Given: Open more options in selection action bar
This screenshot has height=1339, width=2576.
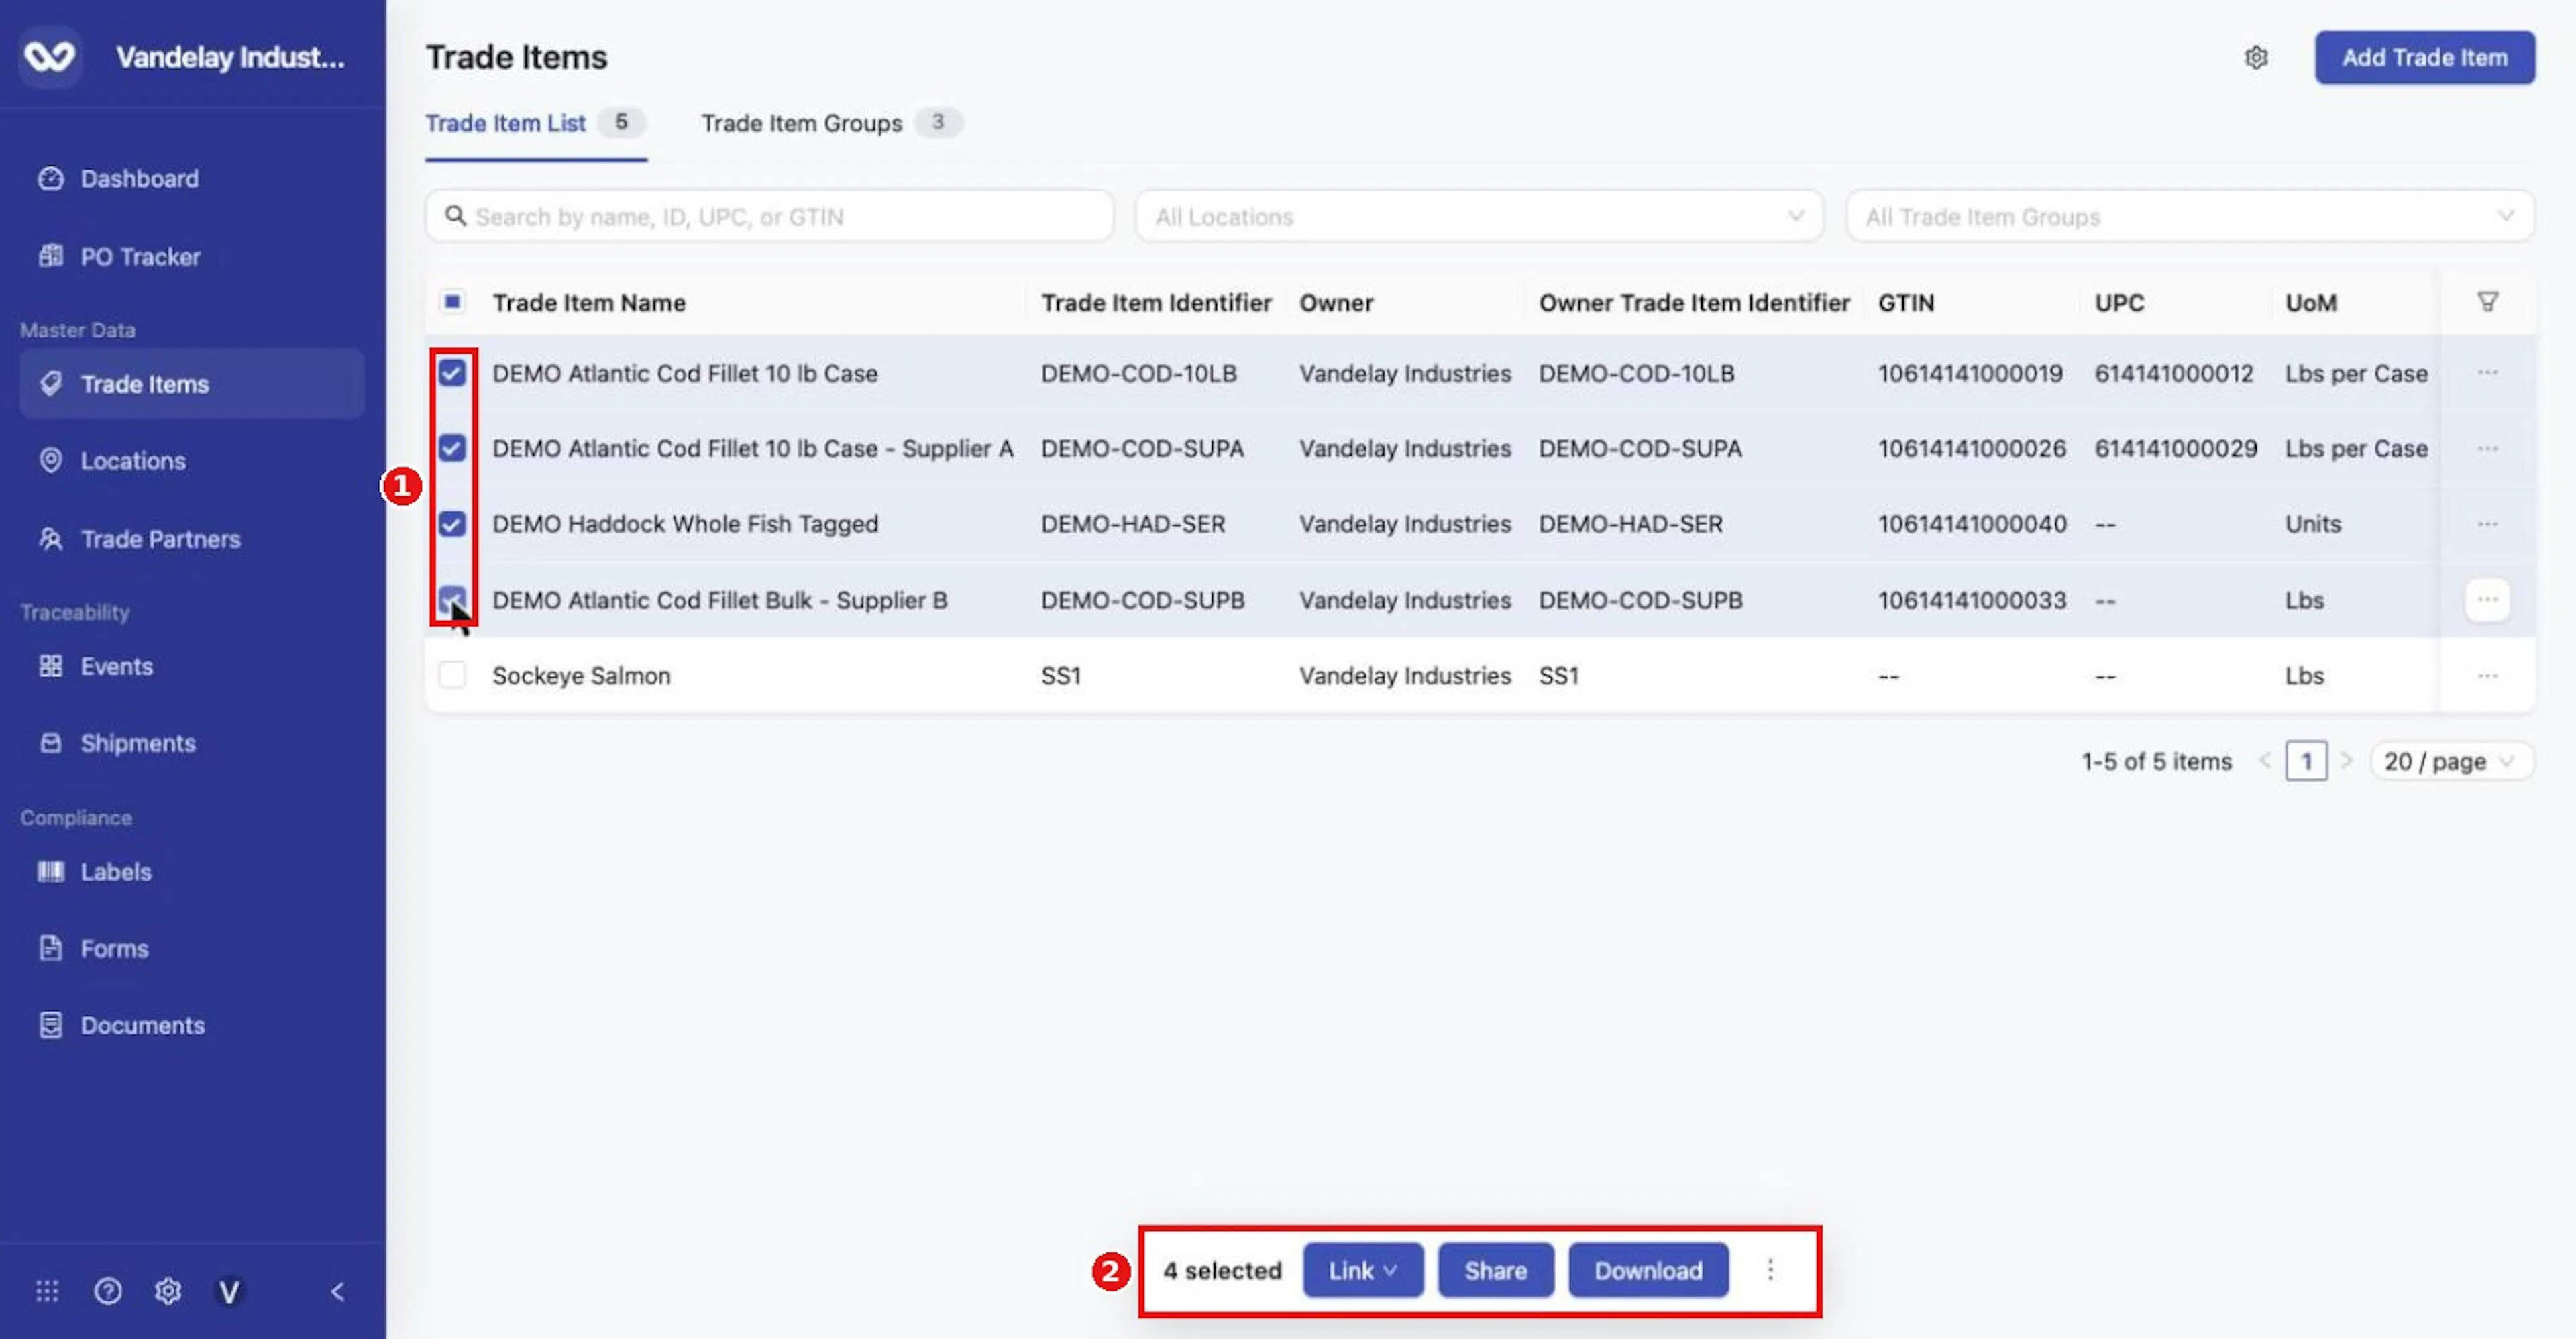Looking at the screenshot, I should 1770,1270.
